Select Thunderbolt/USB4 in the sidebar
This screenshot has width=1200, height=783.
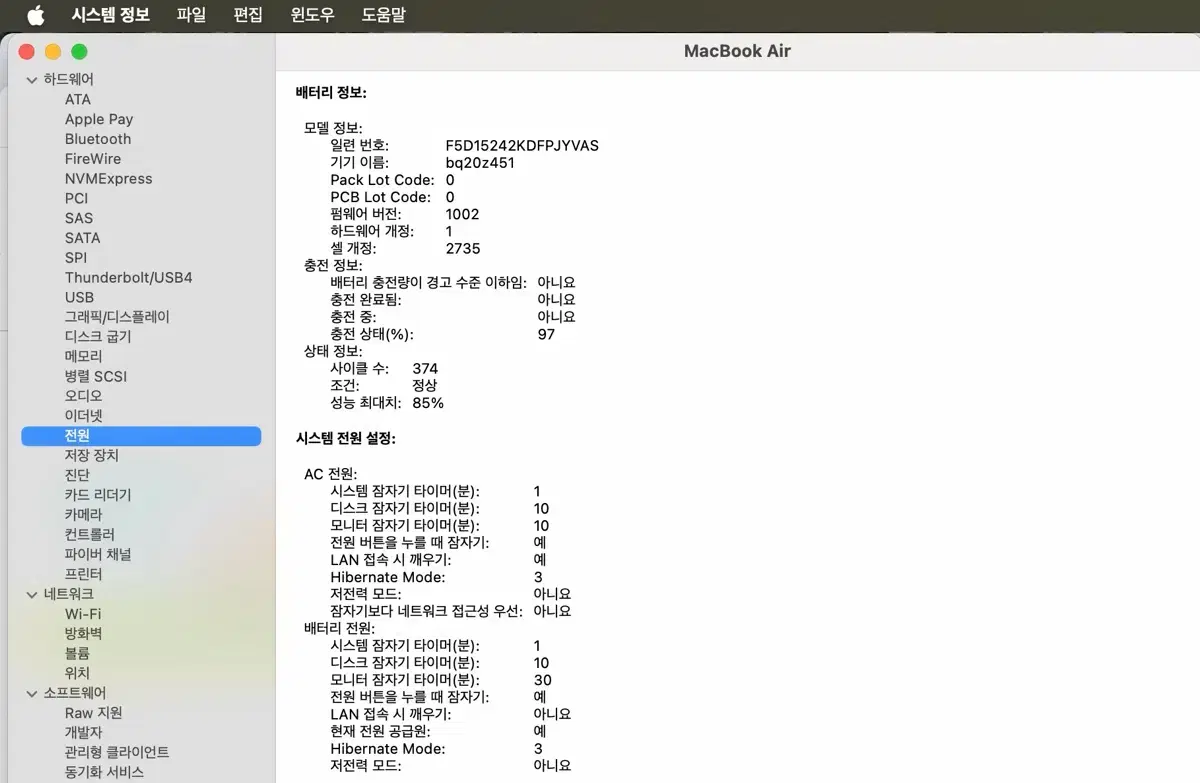(129, 277)
